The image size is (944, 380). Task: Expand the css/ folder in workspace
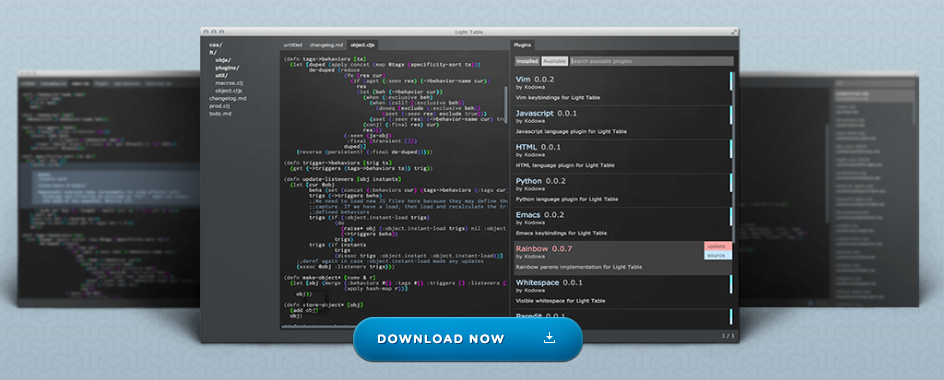click(216, 45)
